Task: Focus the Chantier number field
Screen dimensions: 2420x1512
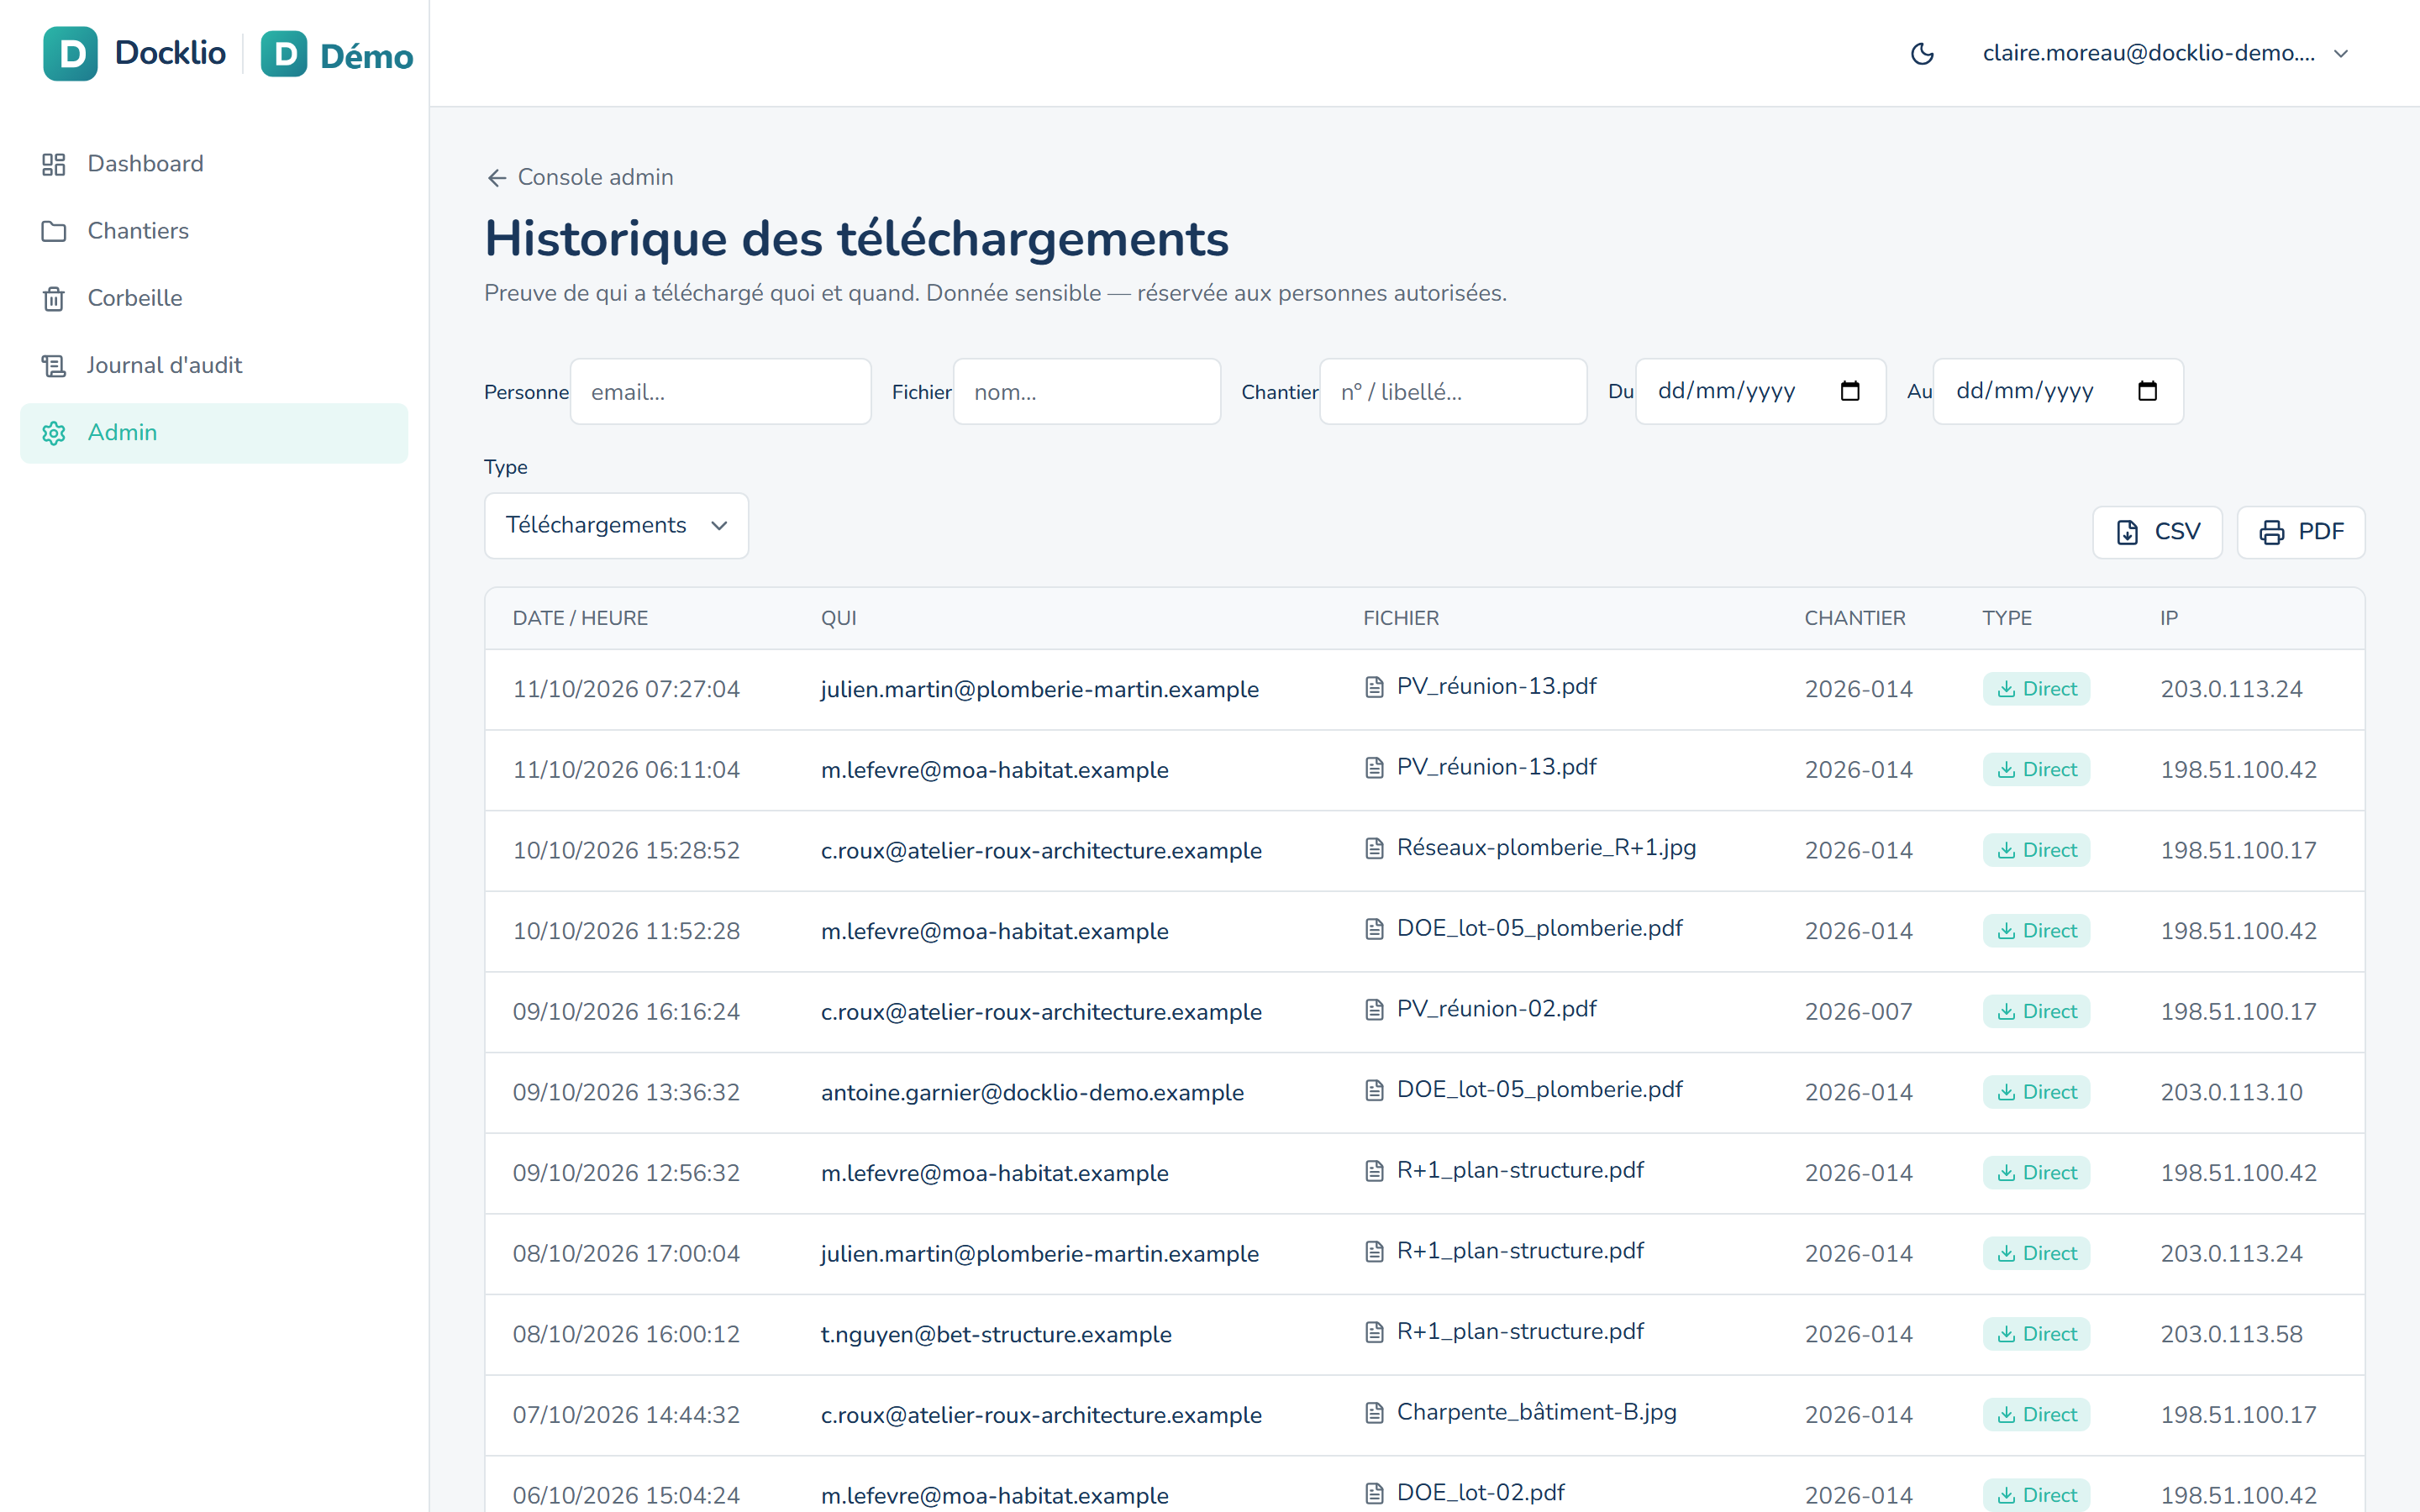Action: [x=1452, y=391]
